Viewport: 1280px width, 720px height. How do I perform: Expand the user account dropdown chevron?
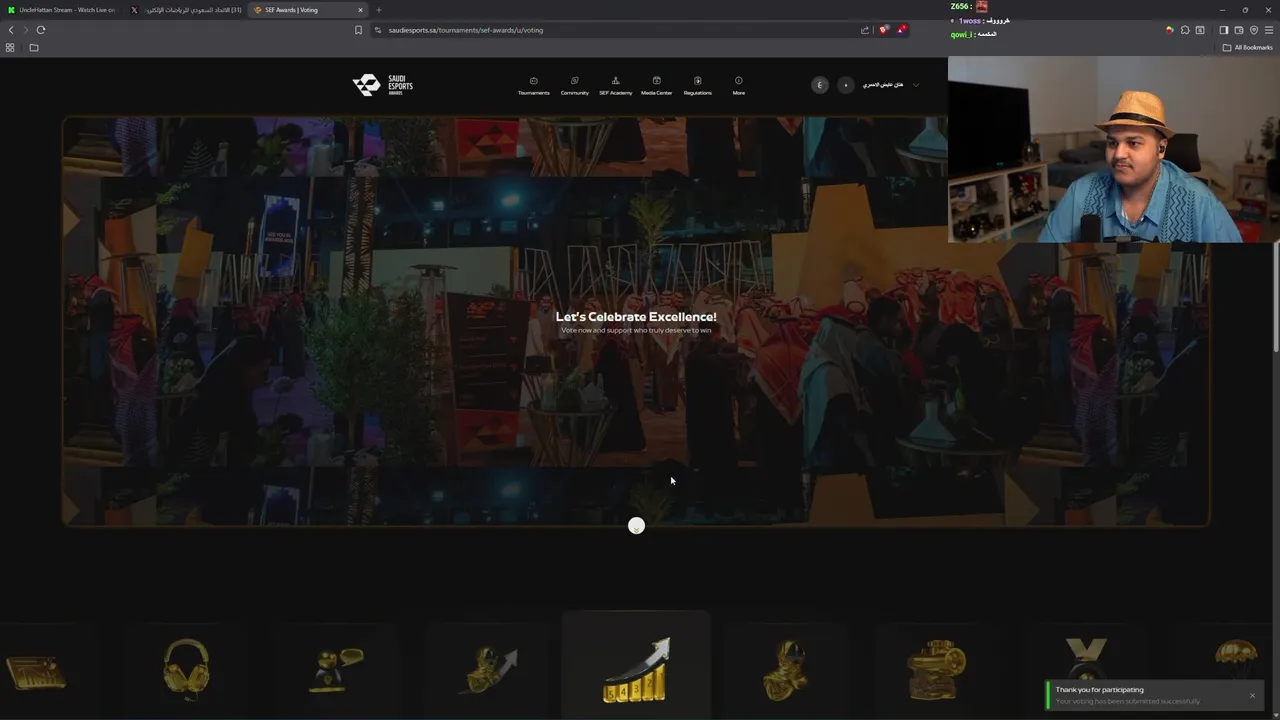coord(915,85)
